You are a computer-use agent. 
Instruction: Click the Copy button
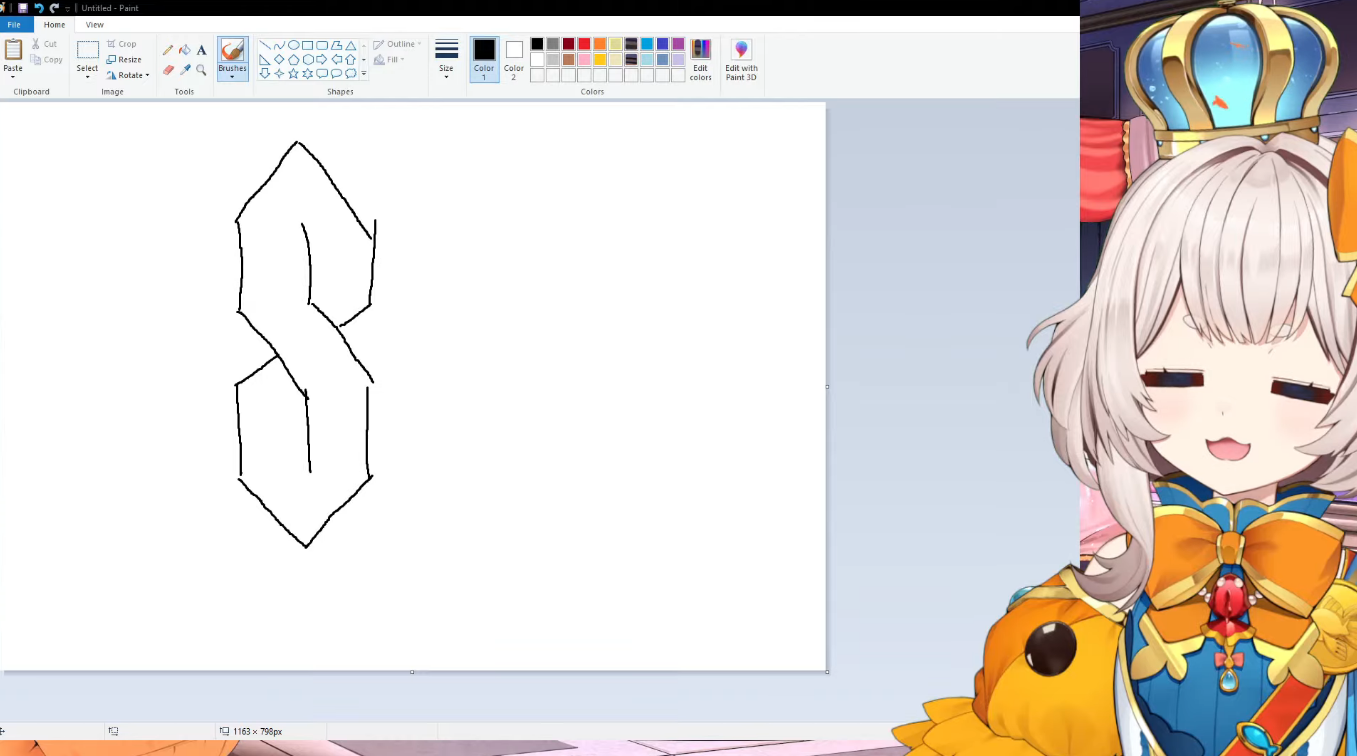pos(47,60)
